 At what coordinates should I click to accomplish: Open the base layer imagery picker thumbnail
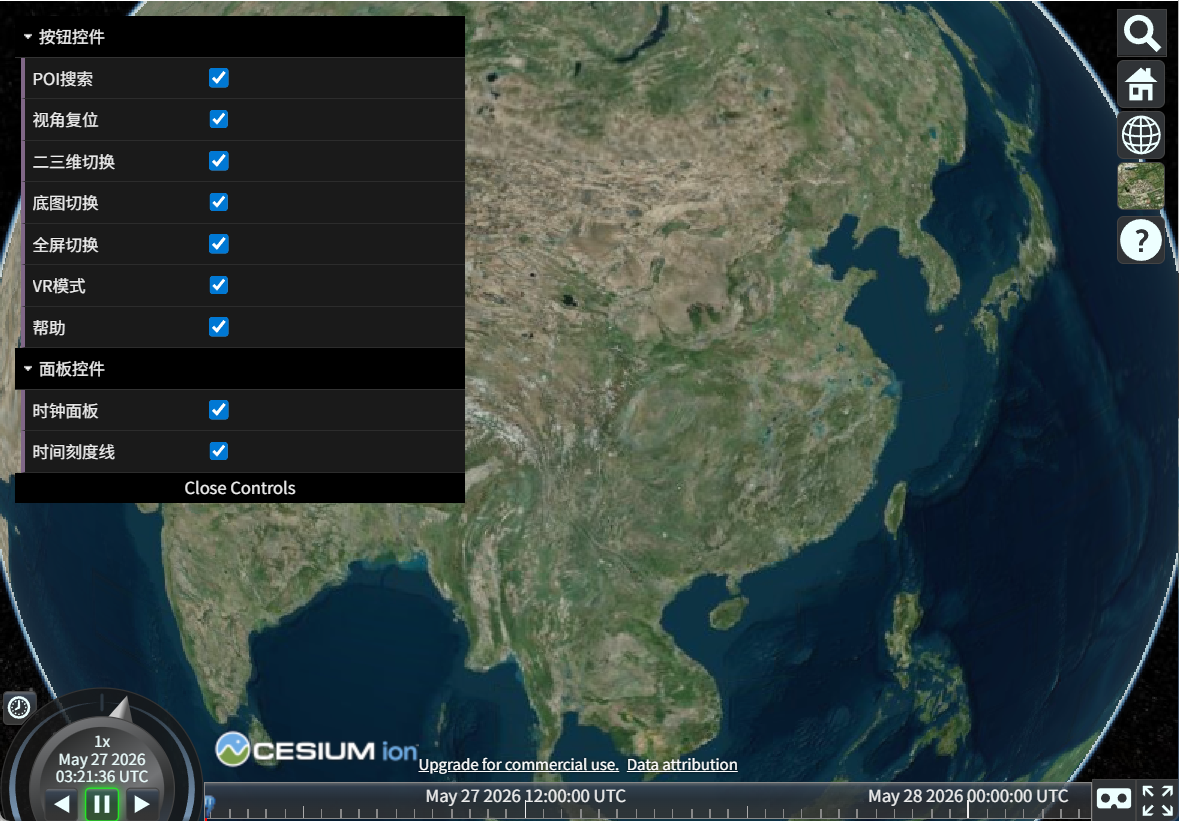point(1141,186)
